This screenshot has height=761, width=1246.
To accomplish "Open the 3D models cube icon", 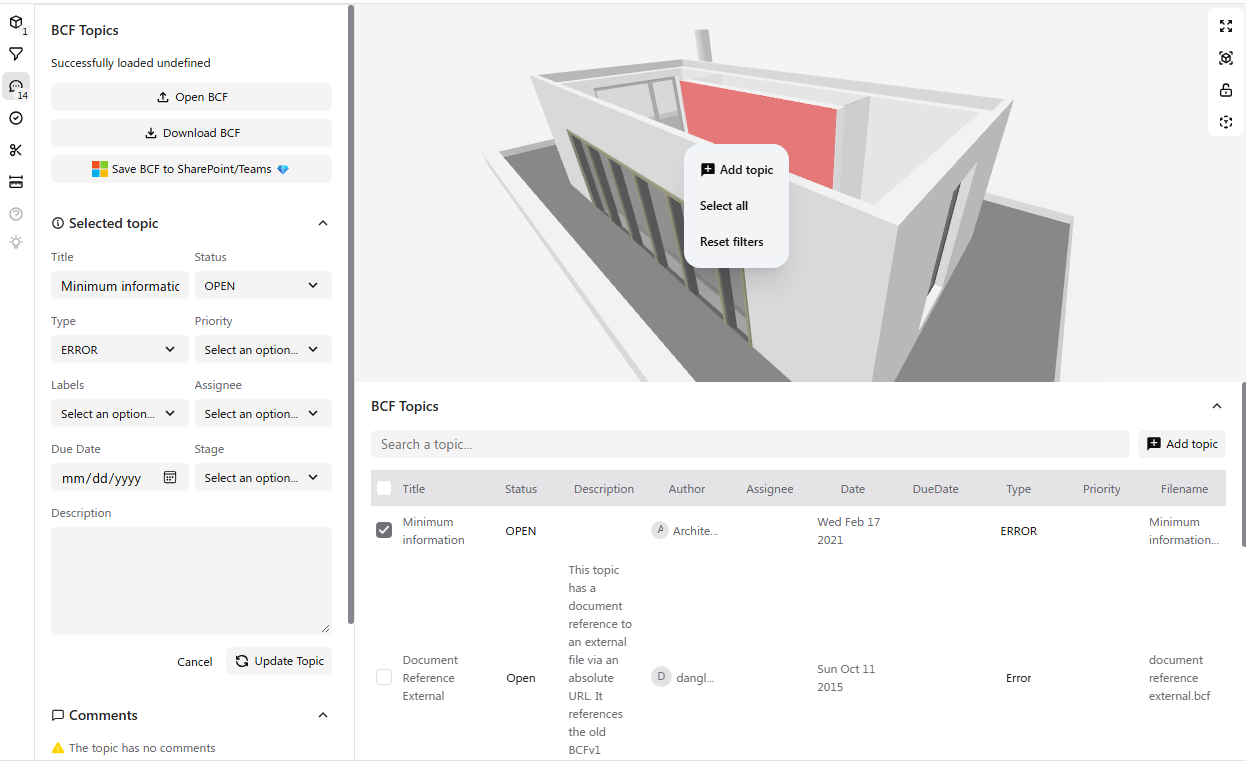I will [16, 22].
